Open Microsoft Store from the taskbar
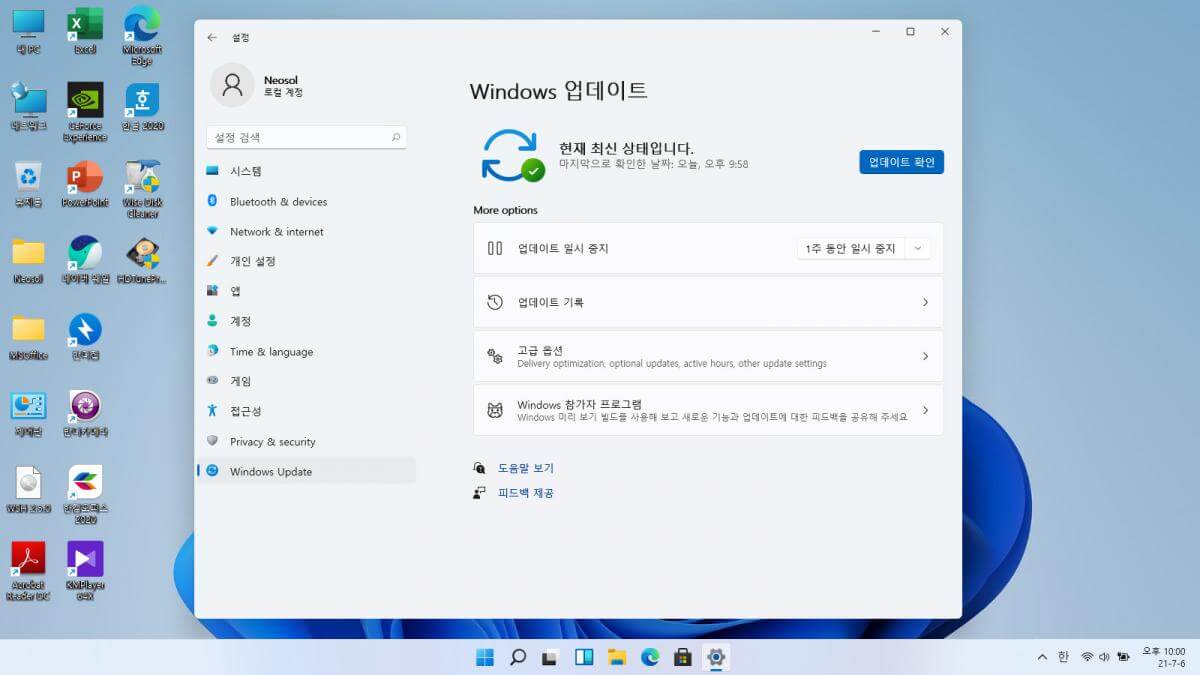The image size is (1200, 675). [x=683, y=657]
